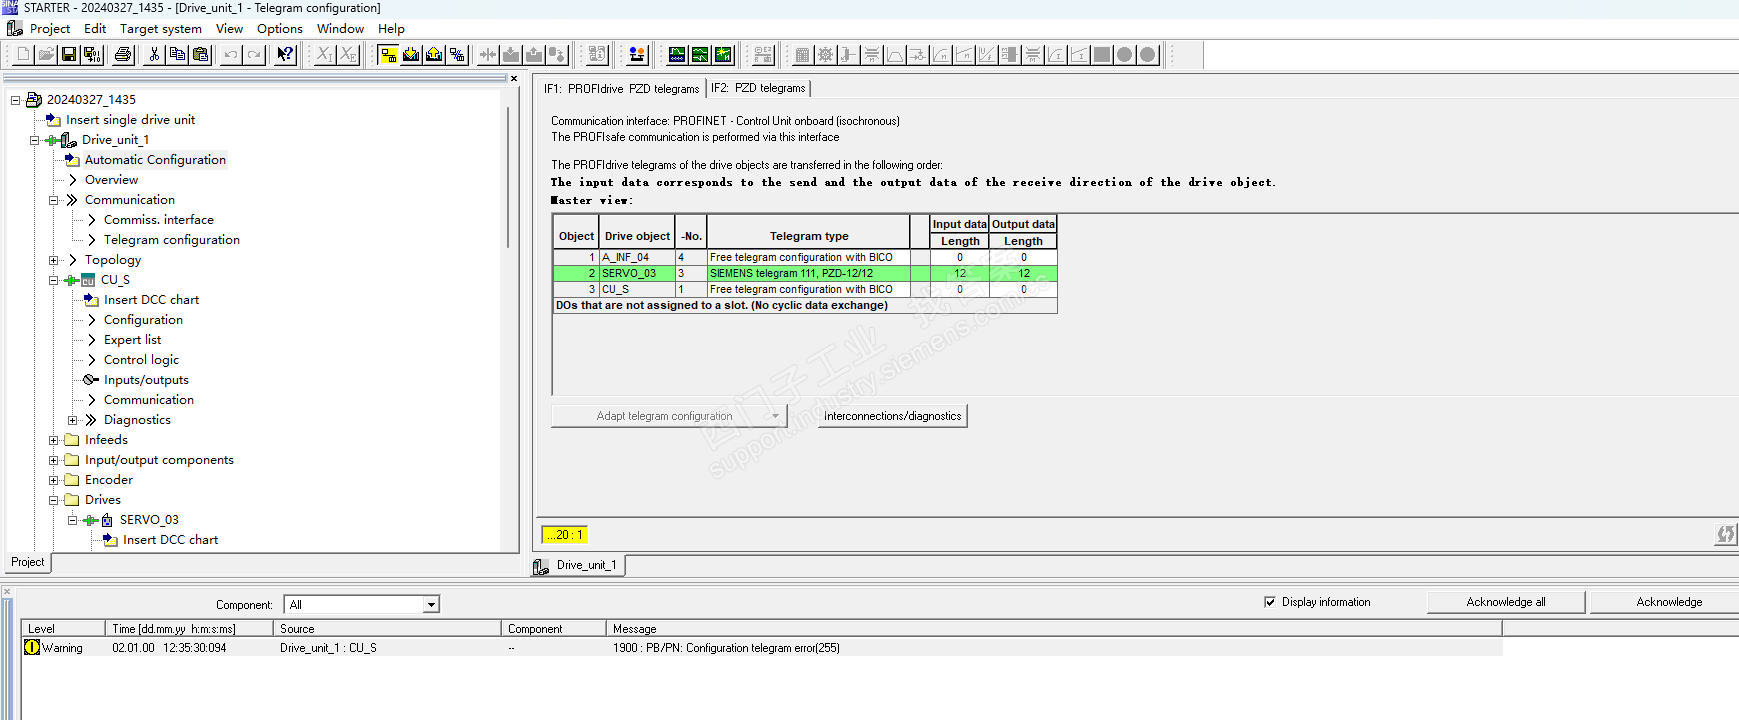Click the Acknowledge all button
The image size is (1739, 720).
coord(1506,602)
